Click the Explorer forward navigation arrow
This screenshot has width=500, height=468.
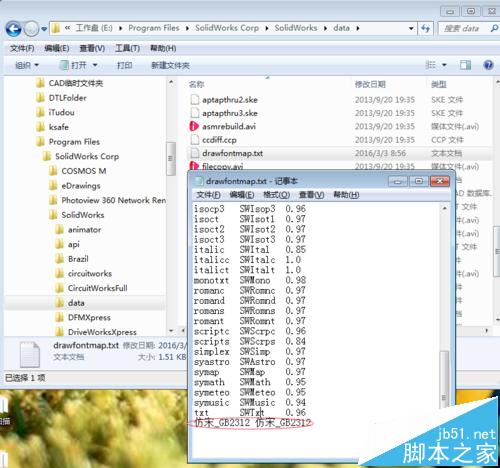tap(31, 29)
